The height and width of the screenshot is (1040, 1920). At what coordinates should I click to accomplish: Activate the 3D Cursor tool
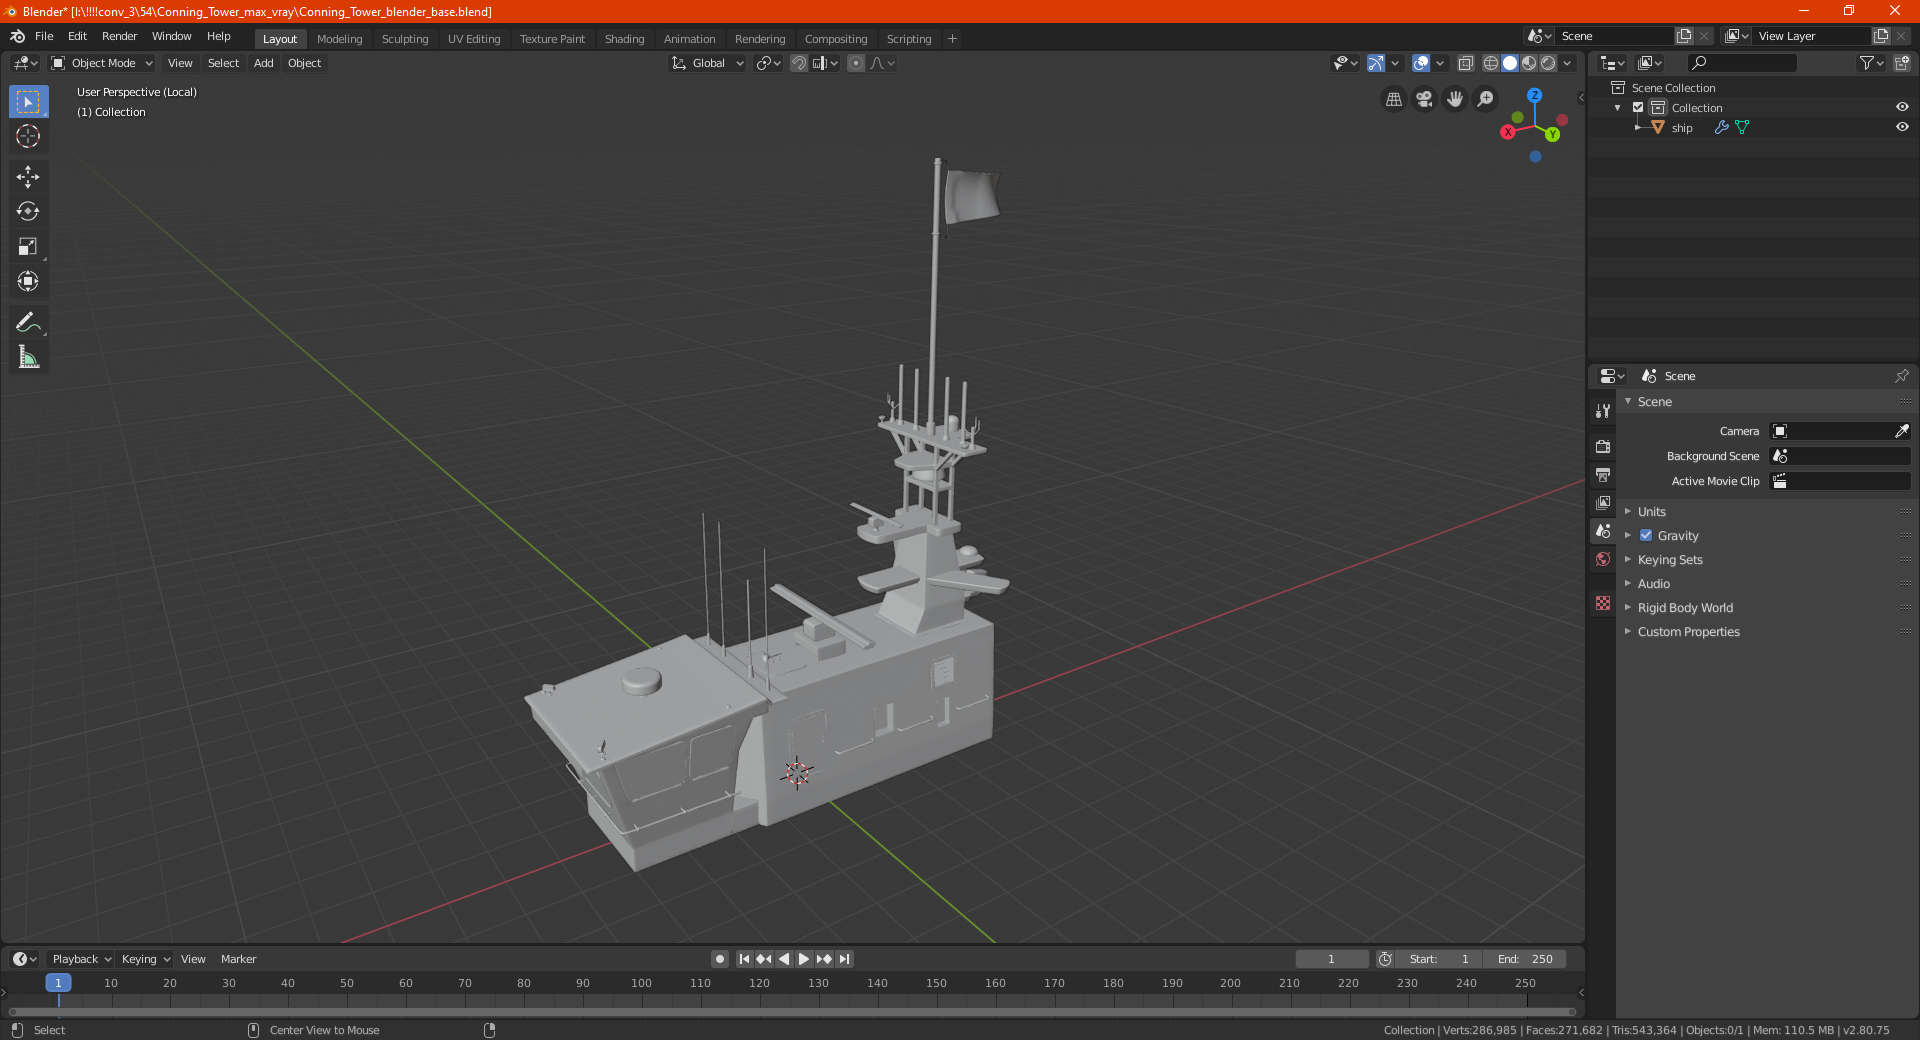point(28,137)
